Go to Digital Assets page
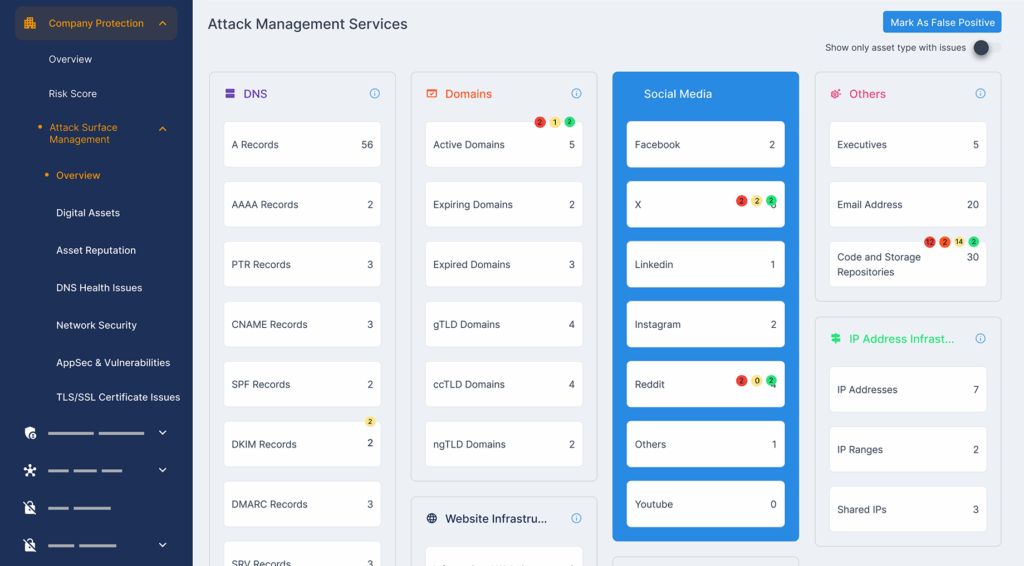The width and height of the screenshot is (1024, 566). (x=88, y=213)
